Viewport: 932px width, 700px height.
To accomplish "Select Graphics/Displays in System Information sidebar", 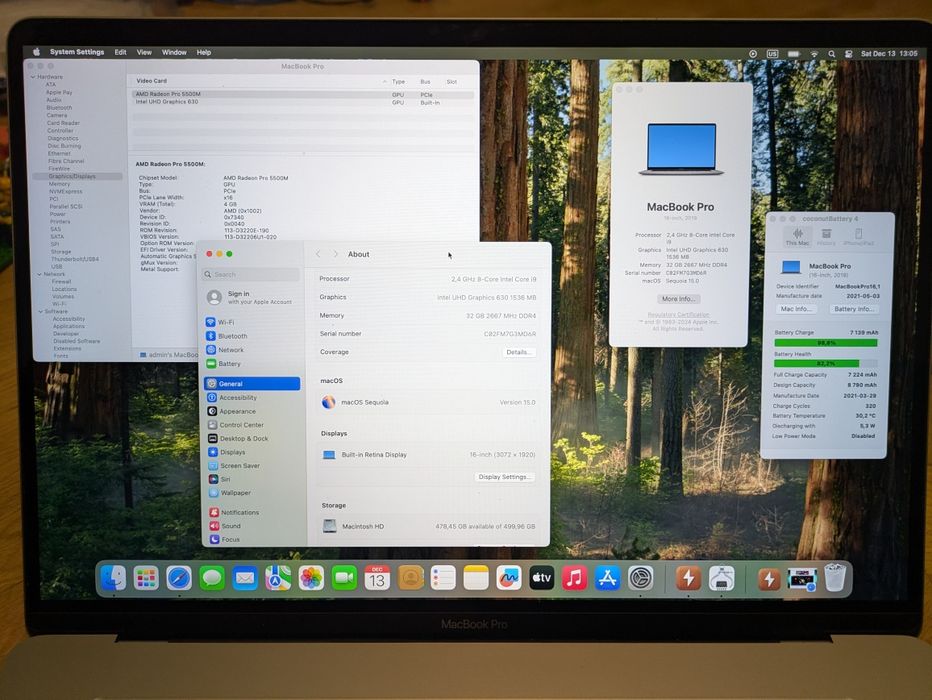I will (x=78, y=176).
